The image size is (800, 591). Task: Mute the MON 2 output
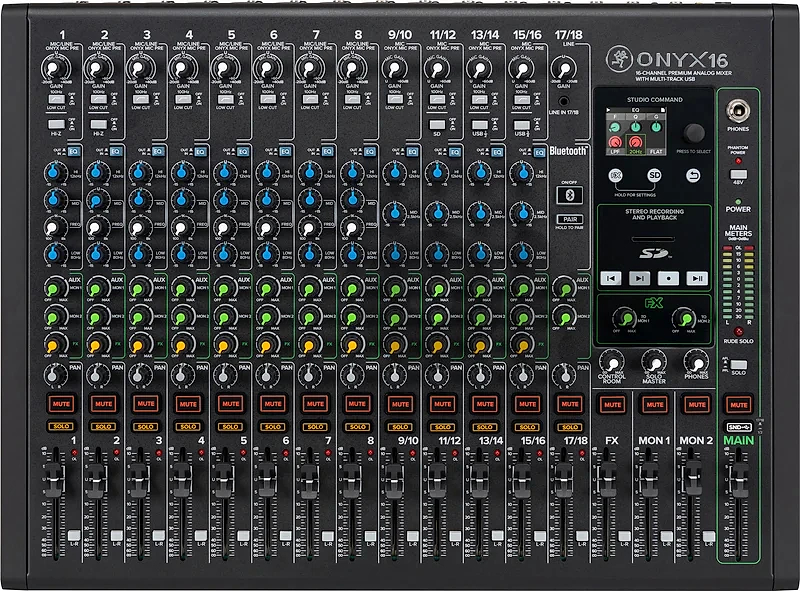696,404
